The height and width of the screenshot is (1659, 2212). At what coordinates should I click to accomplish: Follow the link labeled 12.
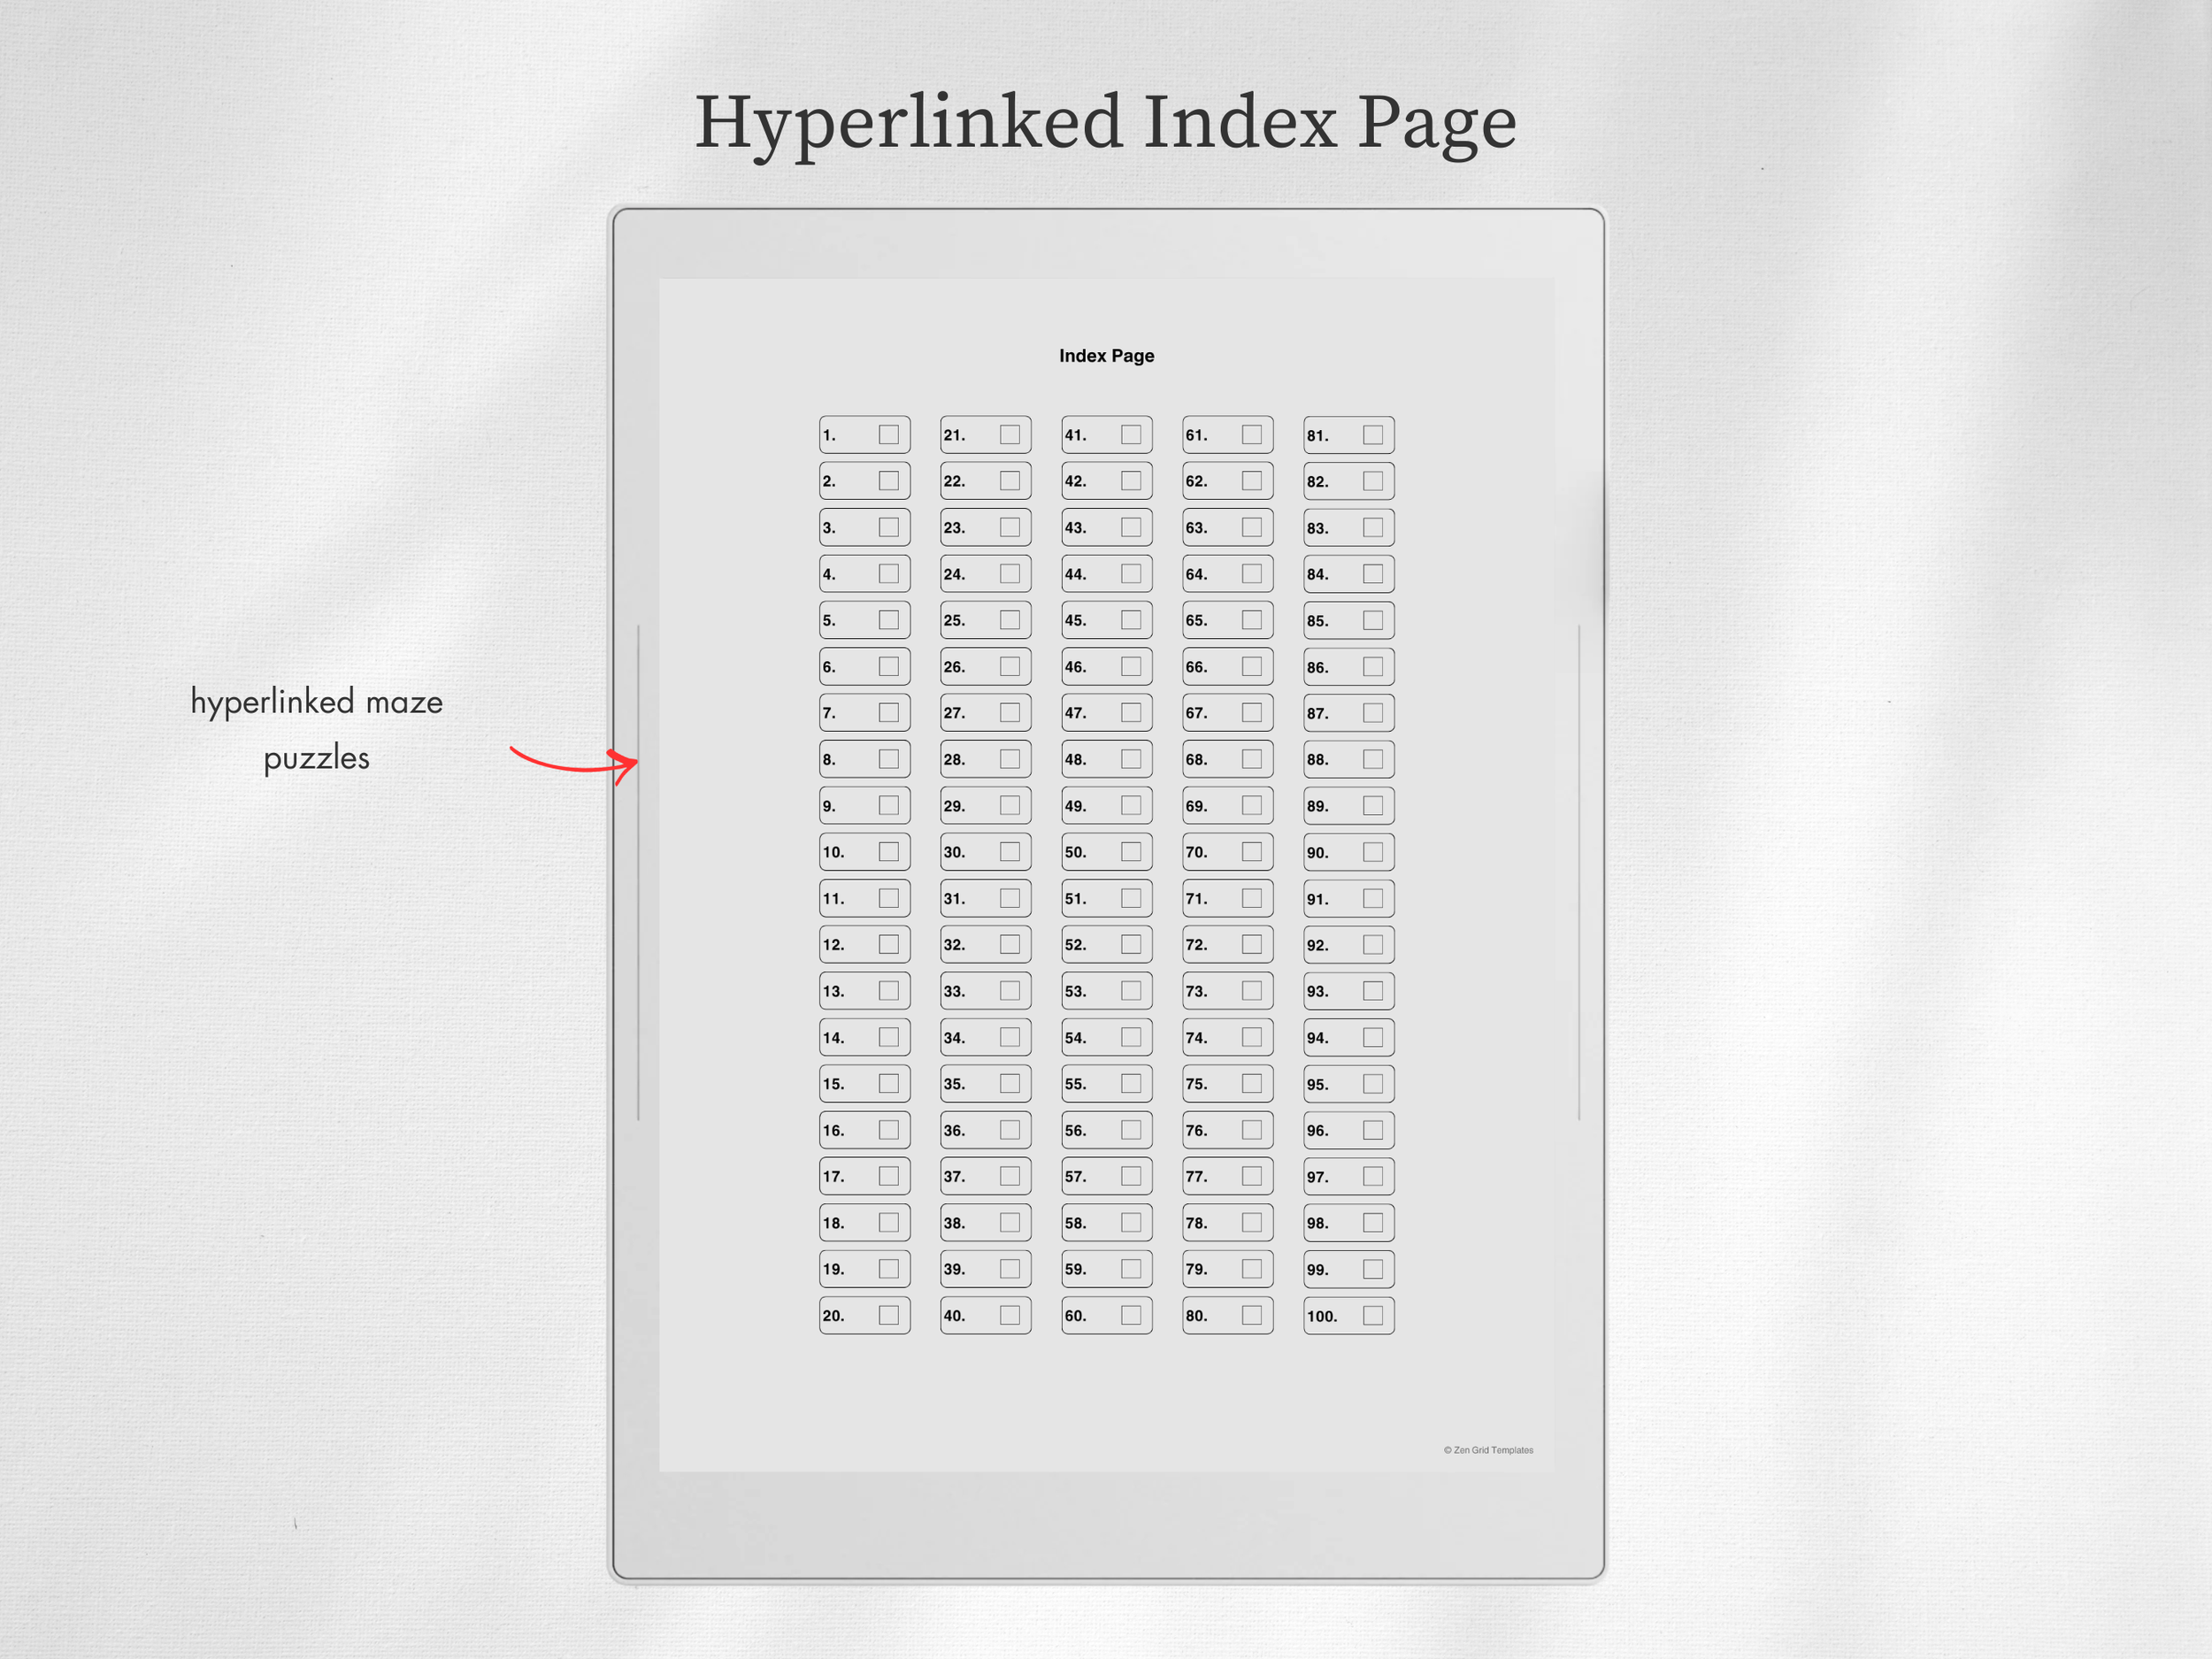833,945
